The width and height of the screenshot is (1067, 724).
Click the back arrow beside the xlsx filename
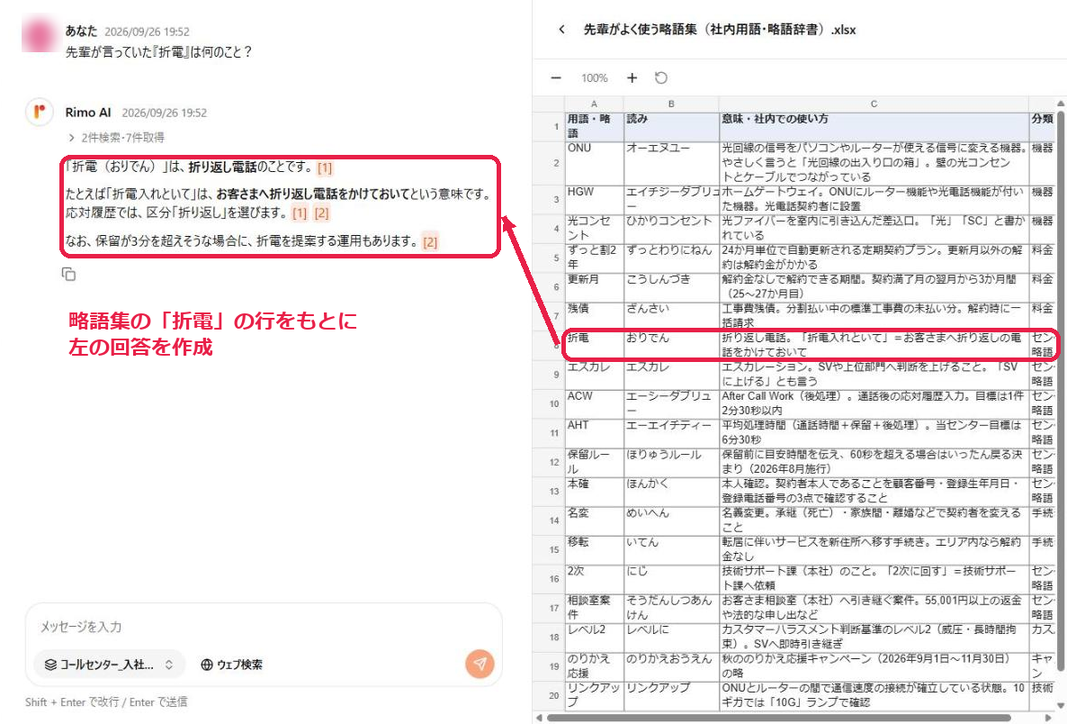click(561, 29)
